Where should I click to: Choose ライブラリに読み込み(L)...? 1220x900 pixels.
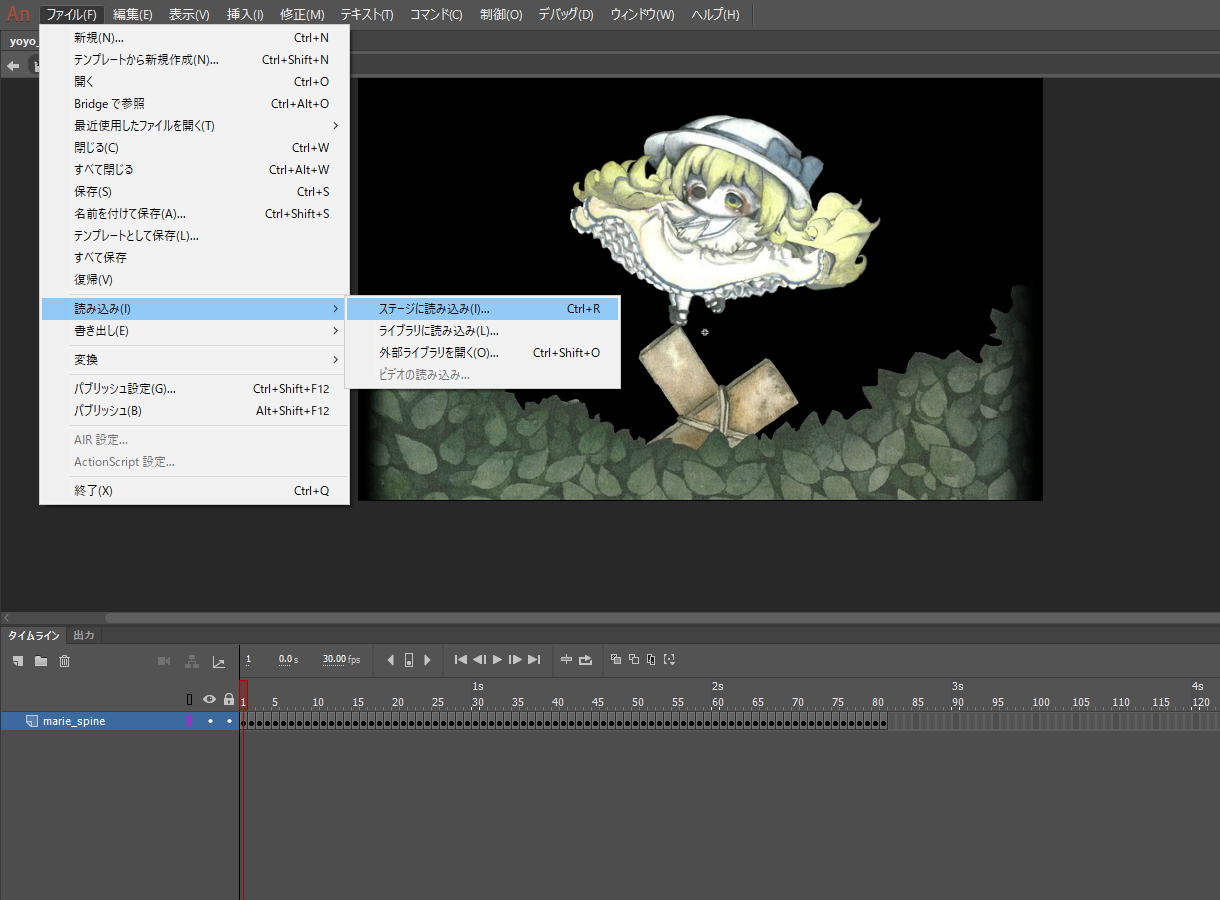point(482,331)
